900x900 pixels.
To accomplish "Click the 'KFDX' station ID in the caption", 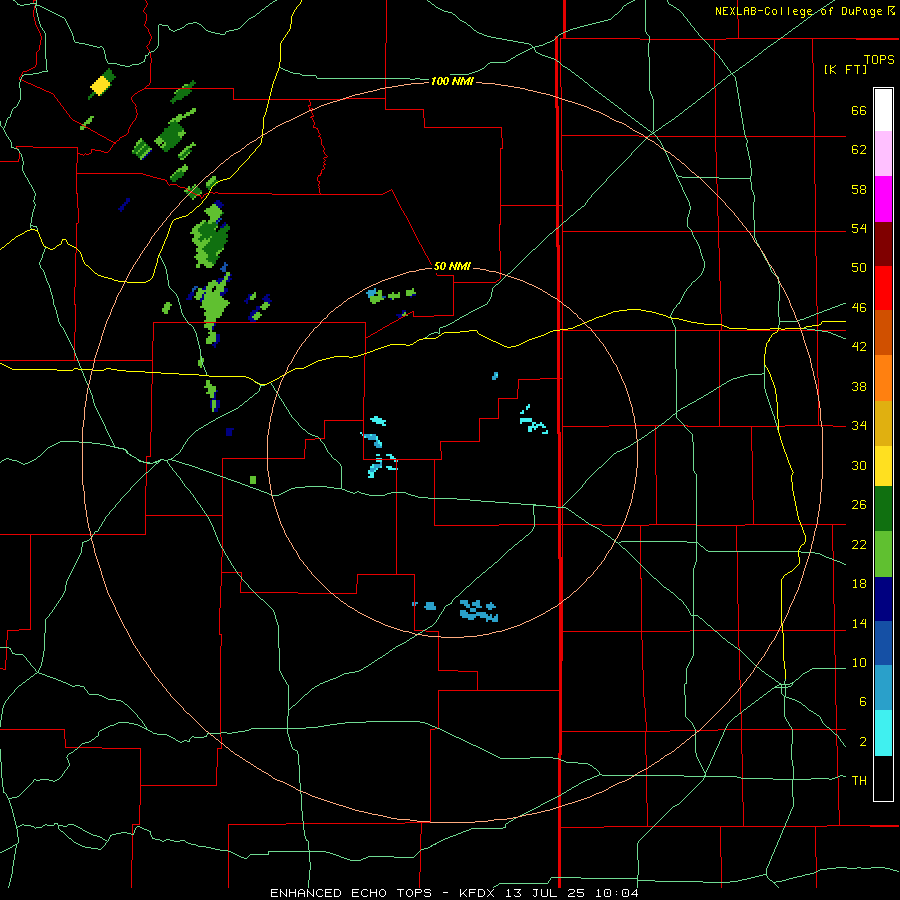I will point(479,893).
